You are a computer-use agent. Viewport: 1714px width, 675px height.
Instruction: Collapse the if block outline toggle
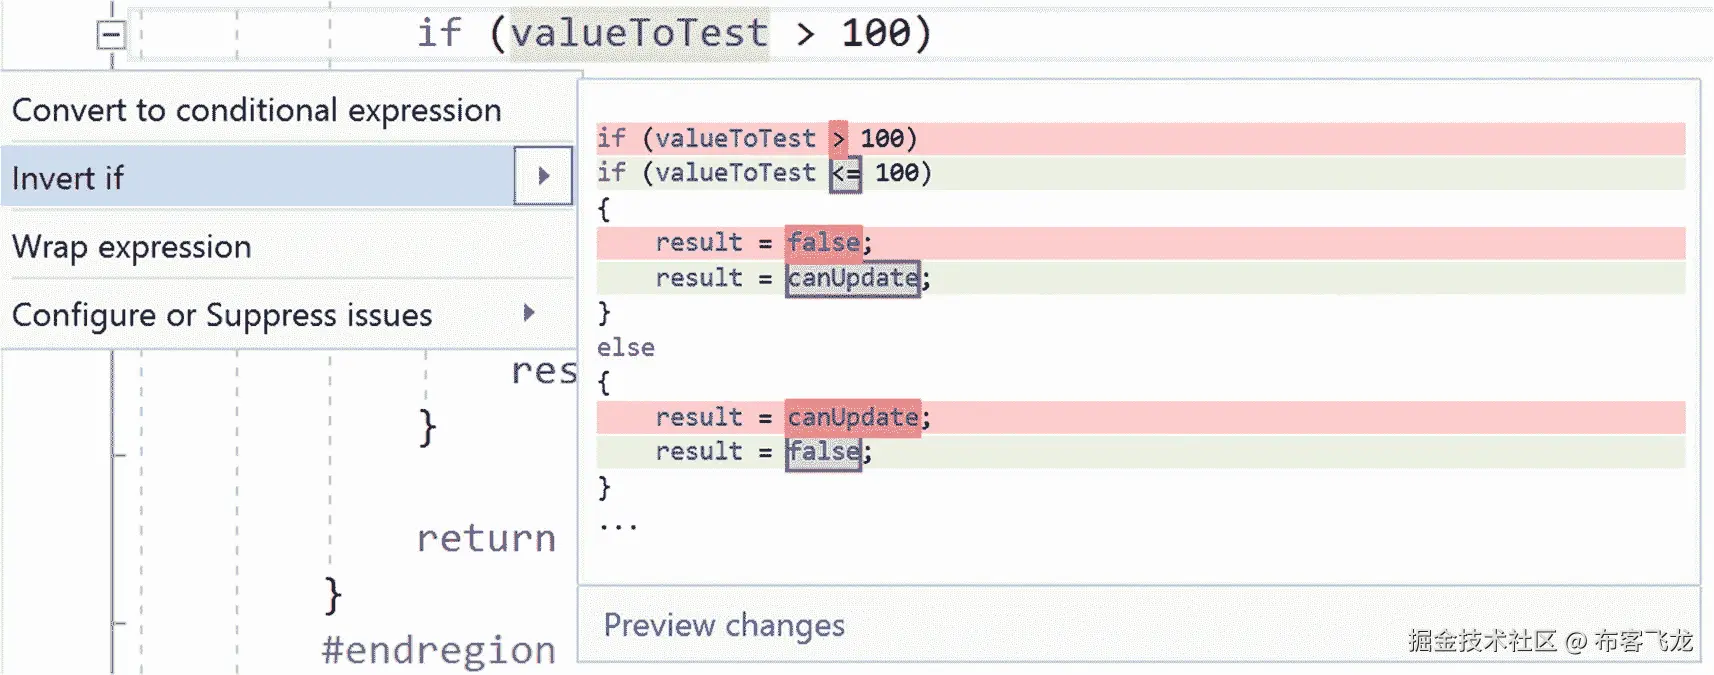[110, 36]
